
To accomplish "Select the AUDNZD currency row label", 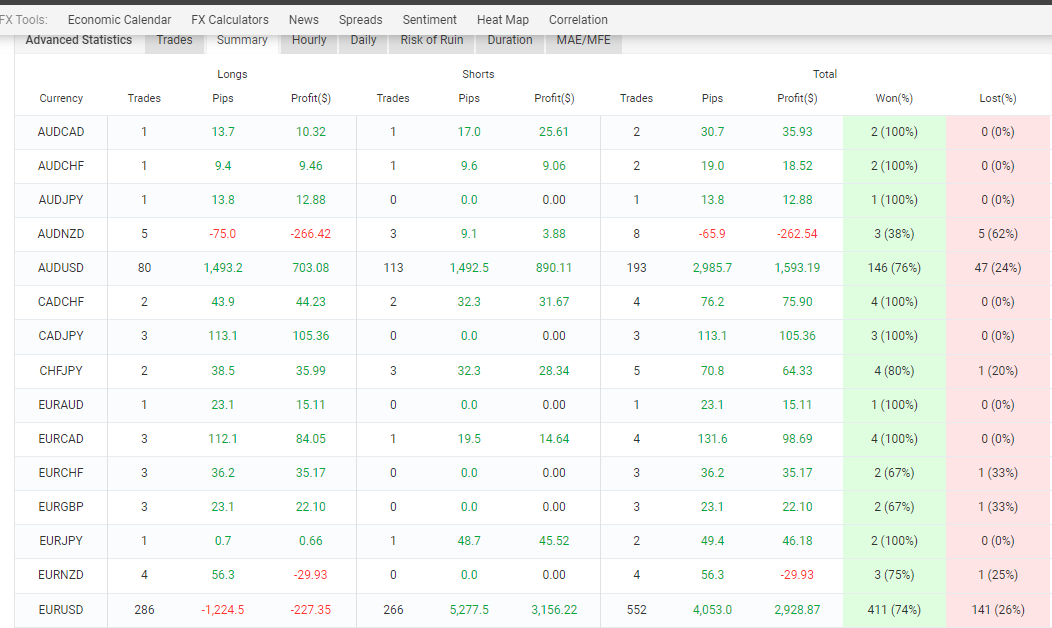I will coord(61,233).
